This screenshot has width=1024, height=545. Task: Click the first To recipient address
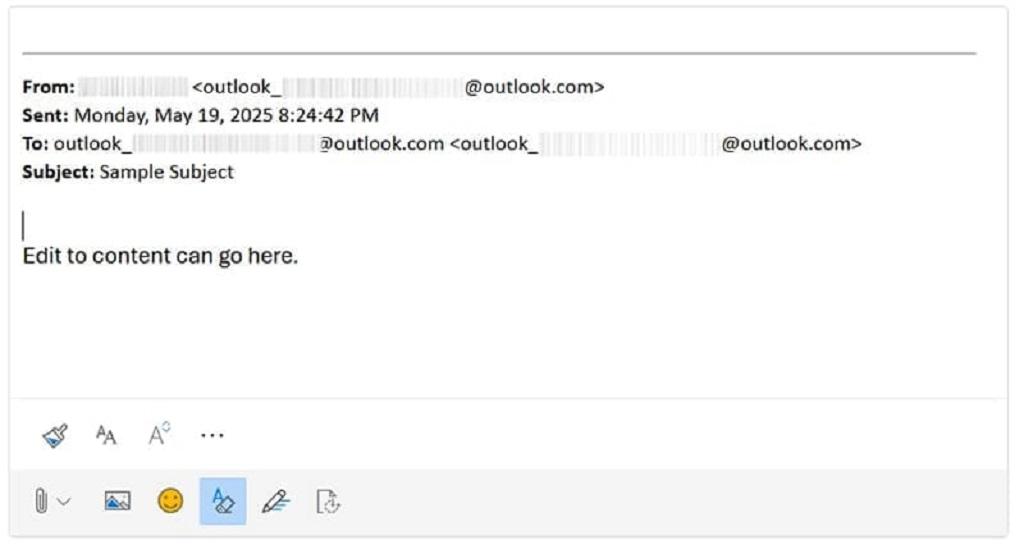[248, 144]
